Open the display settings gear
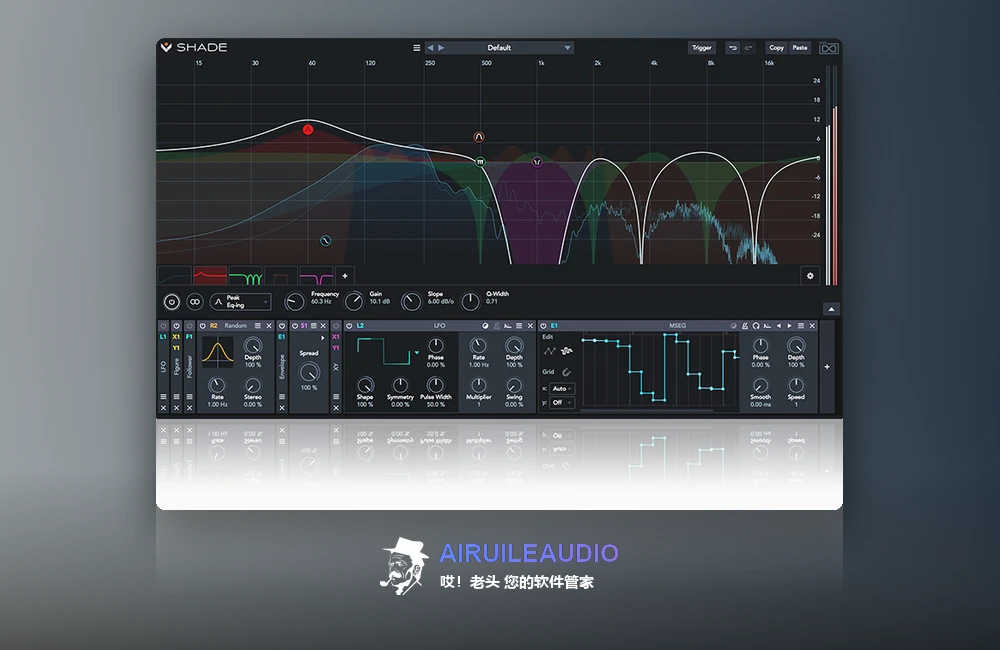1000x650 pixels. coord(810,276)
